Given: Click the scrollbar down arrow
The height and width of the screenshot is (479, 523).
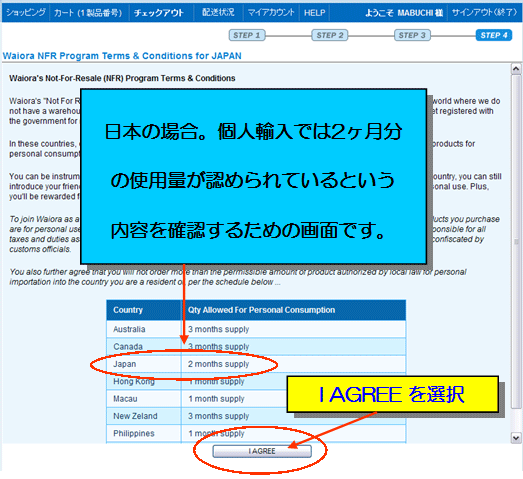Looking at the screenshot, I should pos(516,438).
